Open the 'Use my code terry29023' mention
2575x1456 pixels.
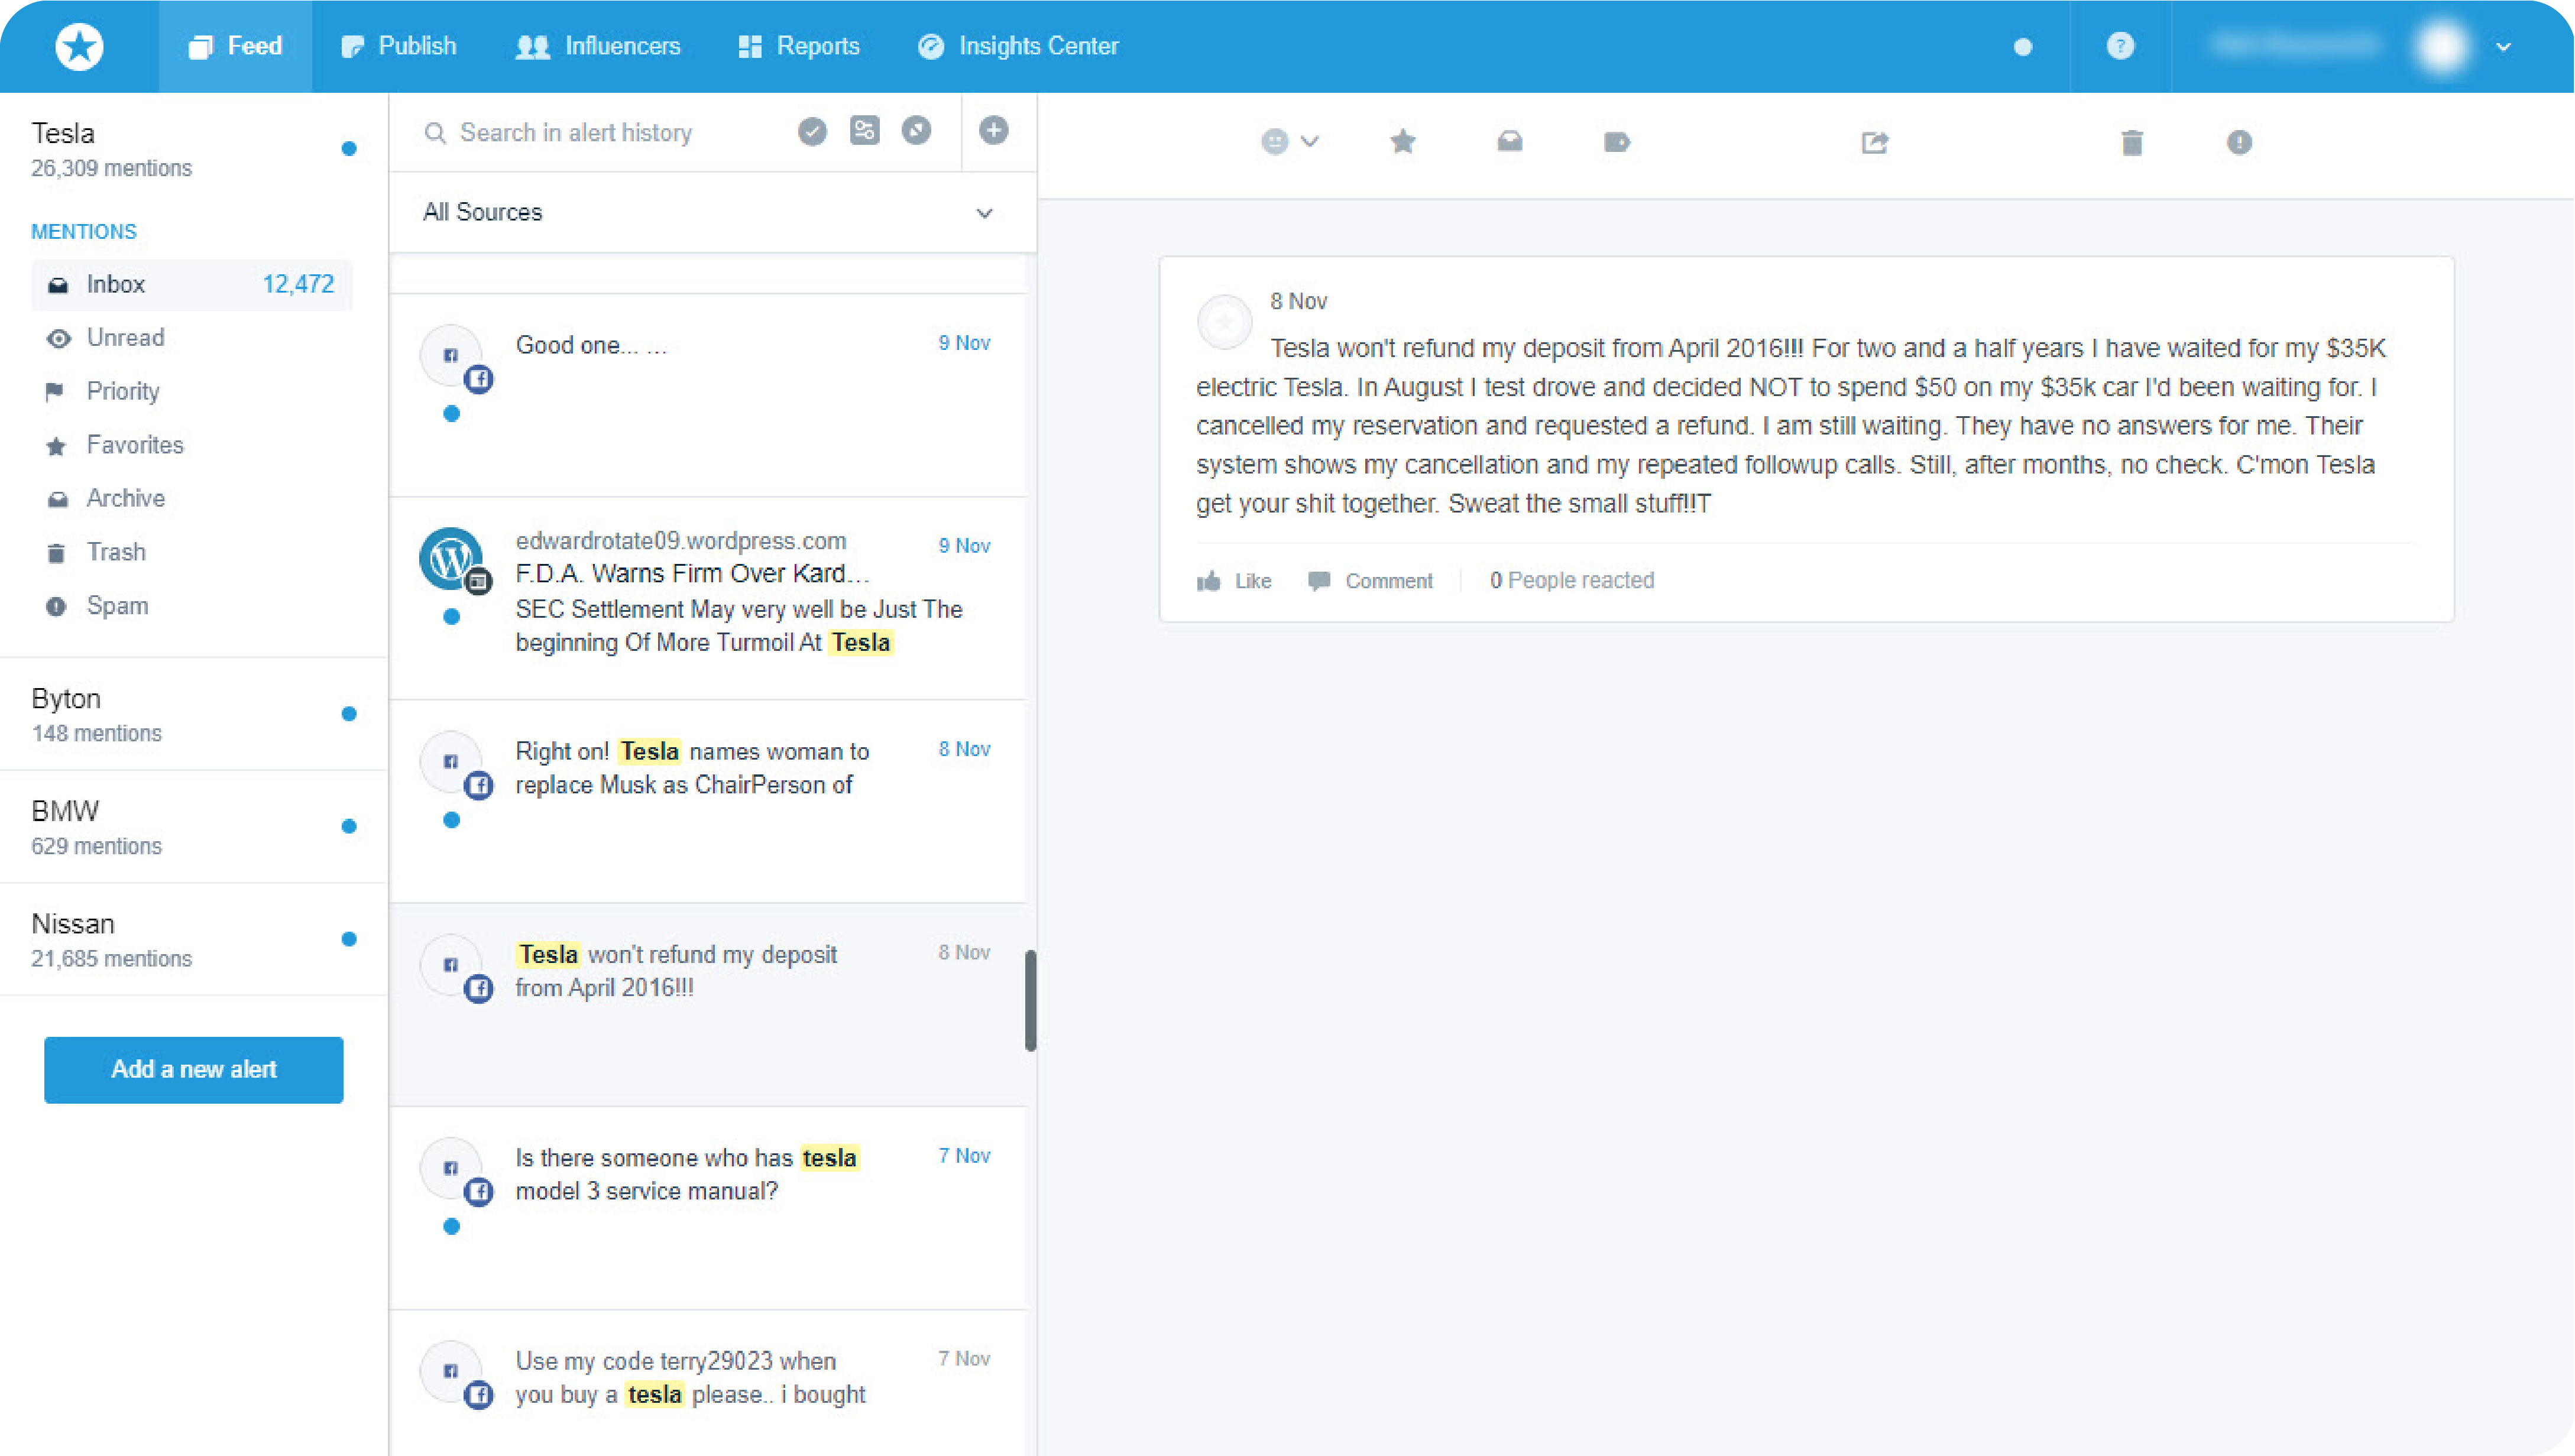[x=707, y=1384]
